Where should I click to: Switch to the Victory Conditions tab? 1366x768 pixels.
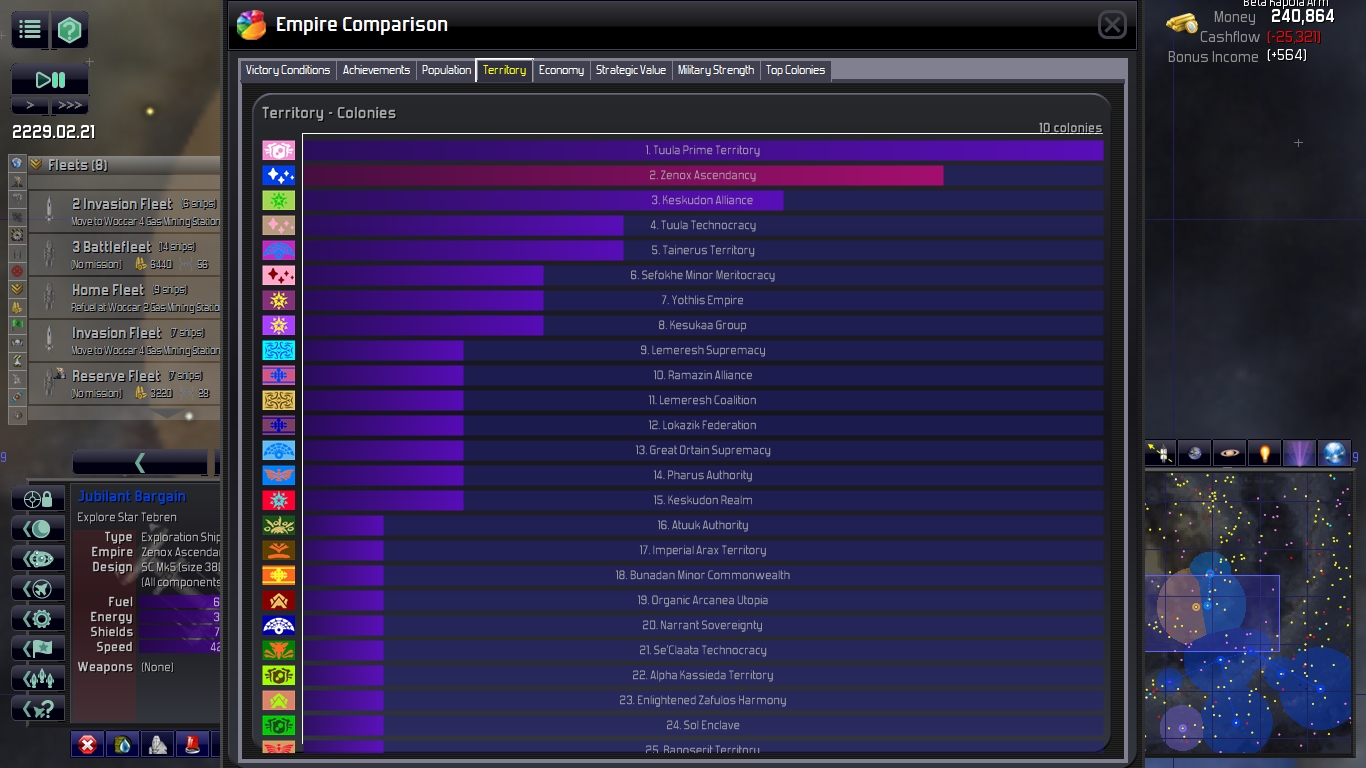pyautogui.click(x=288, y=70)
